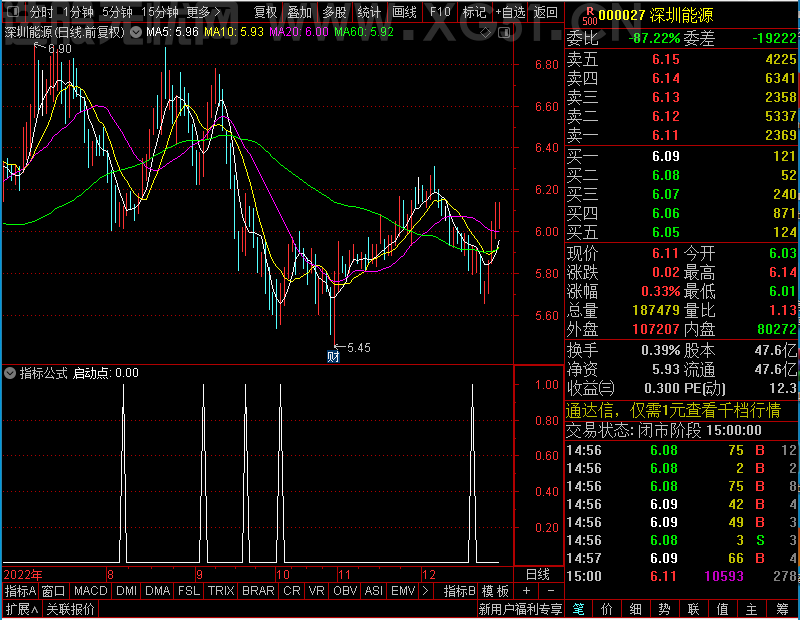The width and height of the screenshot is (800, 620).
Task: Show more indicators with the > arrow after EMV
Action: tap(425, 591)
